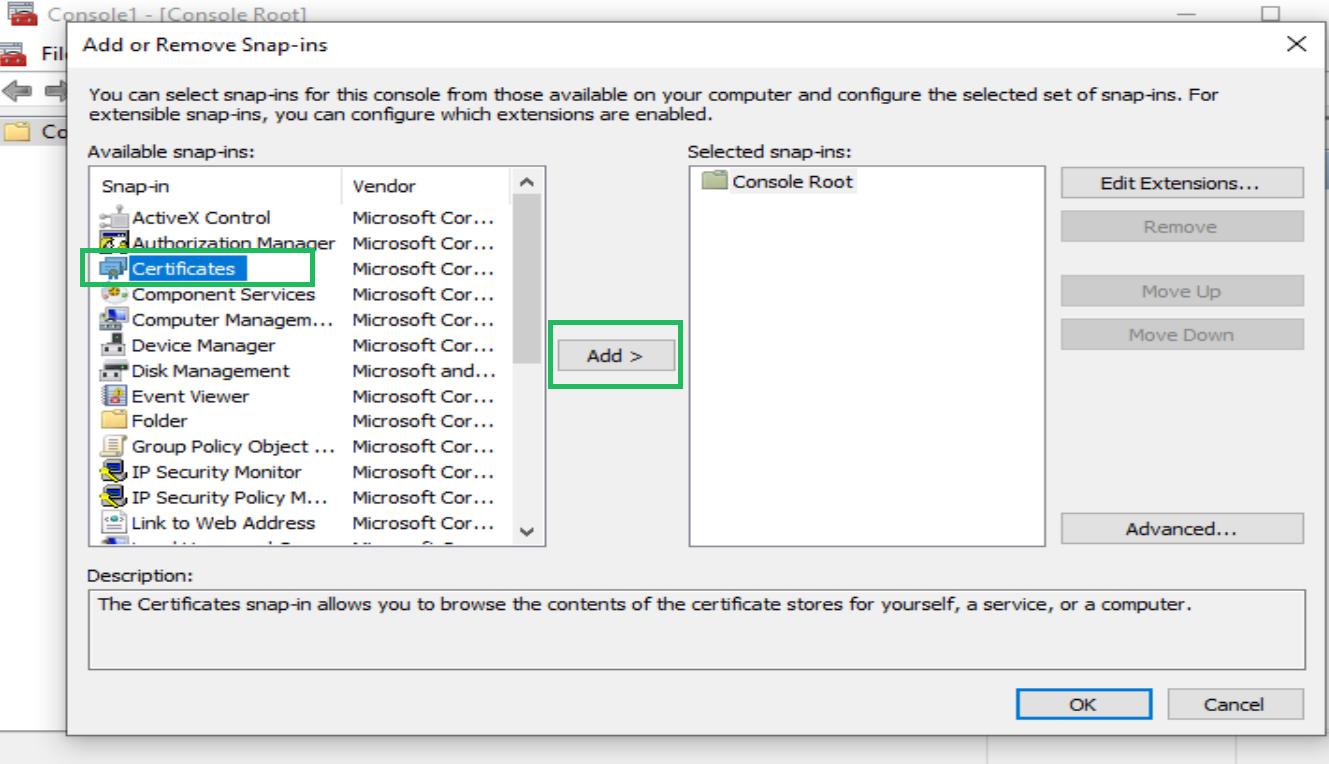The image size is (1329, 764).
Task: Sort list by the Snap-in column header
Action: click(x=217, y=186)
